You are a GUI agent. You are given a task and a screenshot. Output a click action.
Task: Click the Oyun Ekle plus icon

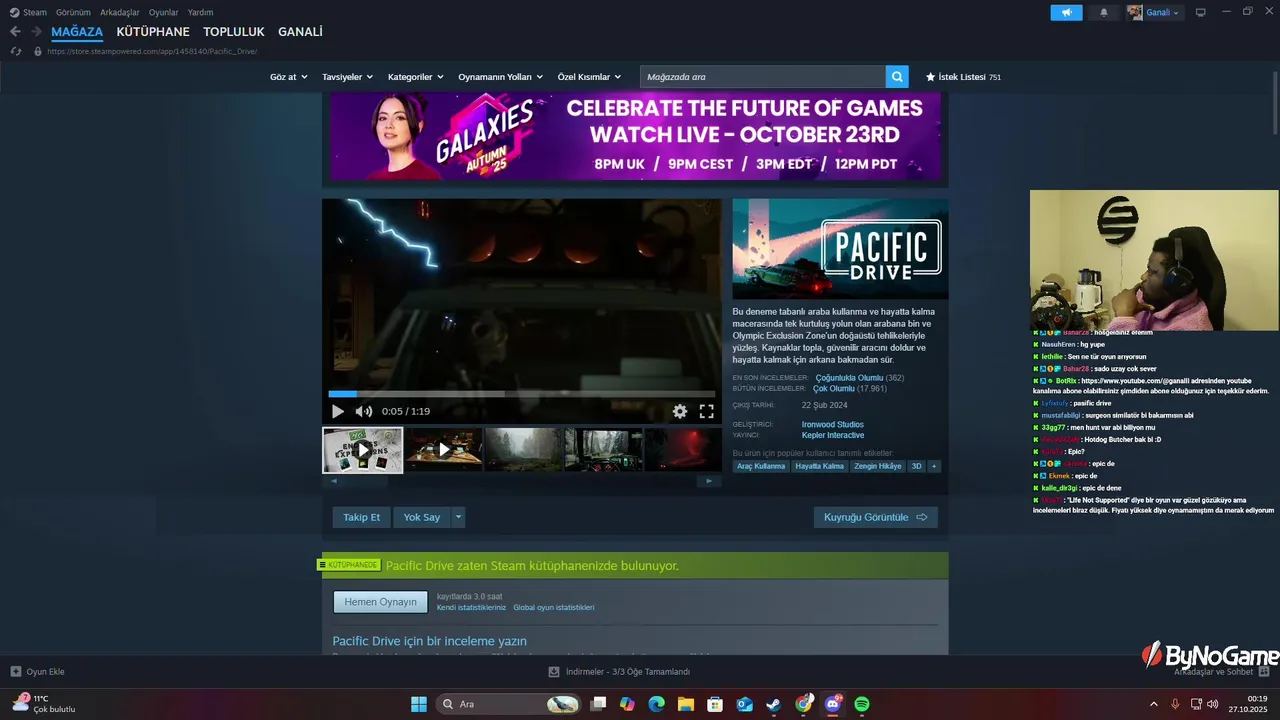pos(15,672)
